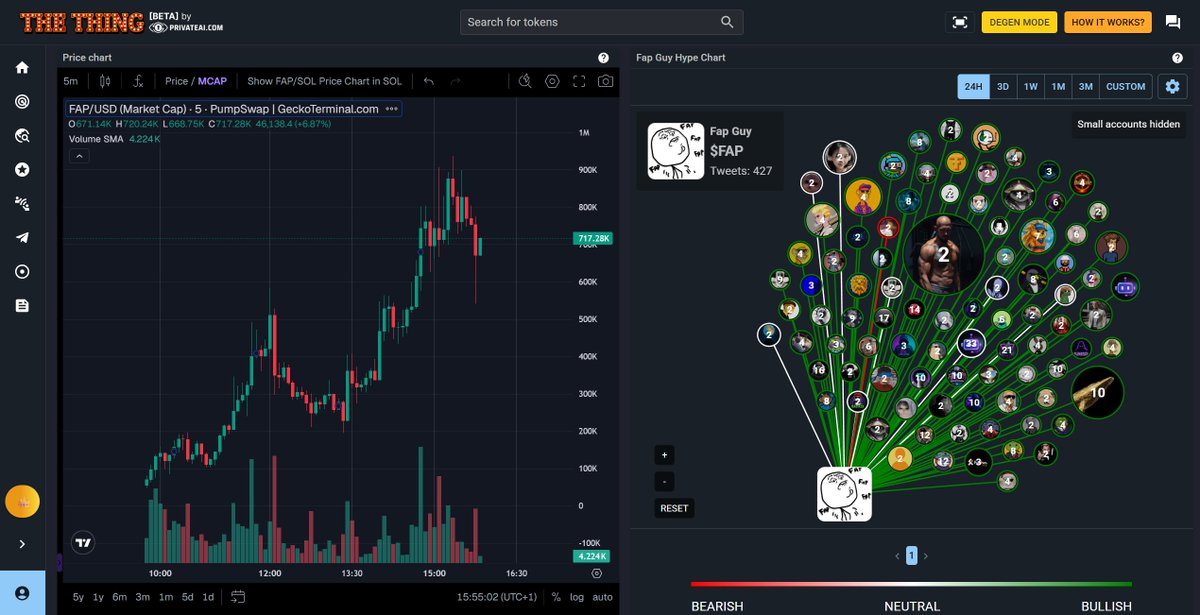Switch chart to MCAP mode

point(212,81)
